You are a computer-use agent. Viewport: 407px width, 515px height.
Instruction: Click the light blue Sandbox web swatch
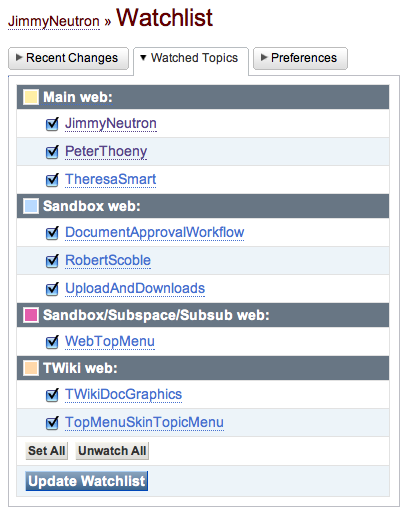click(x=31, y=206)
